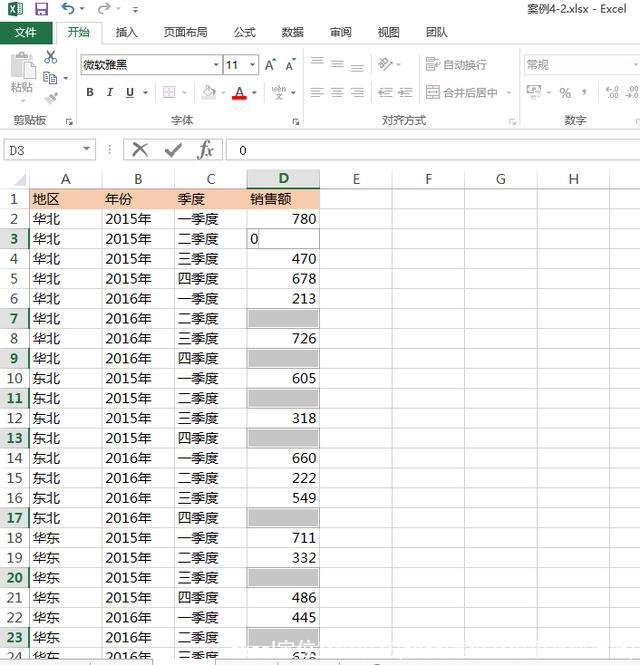Image resolution: width=640 pixels, height=665 pixels.
Task: Click the 粘贴 paste button
Action: [21, 75]
